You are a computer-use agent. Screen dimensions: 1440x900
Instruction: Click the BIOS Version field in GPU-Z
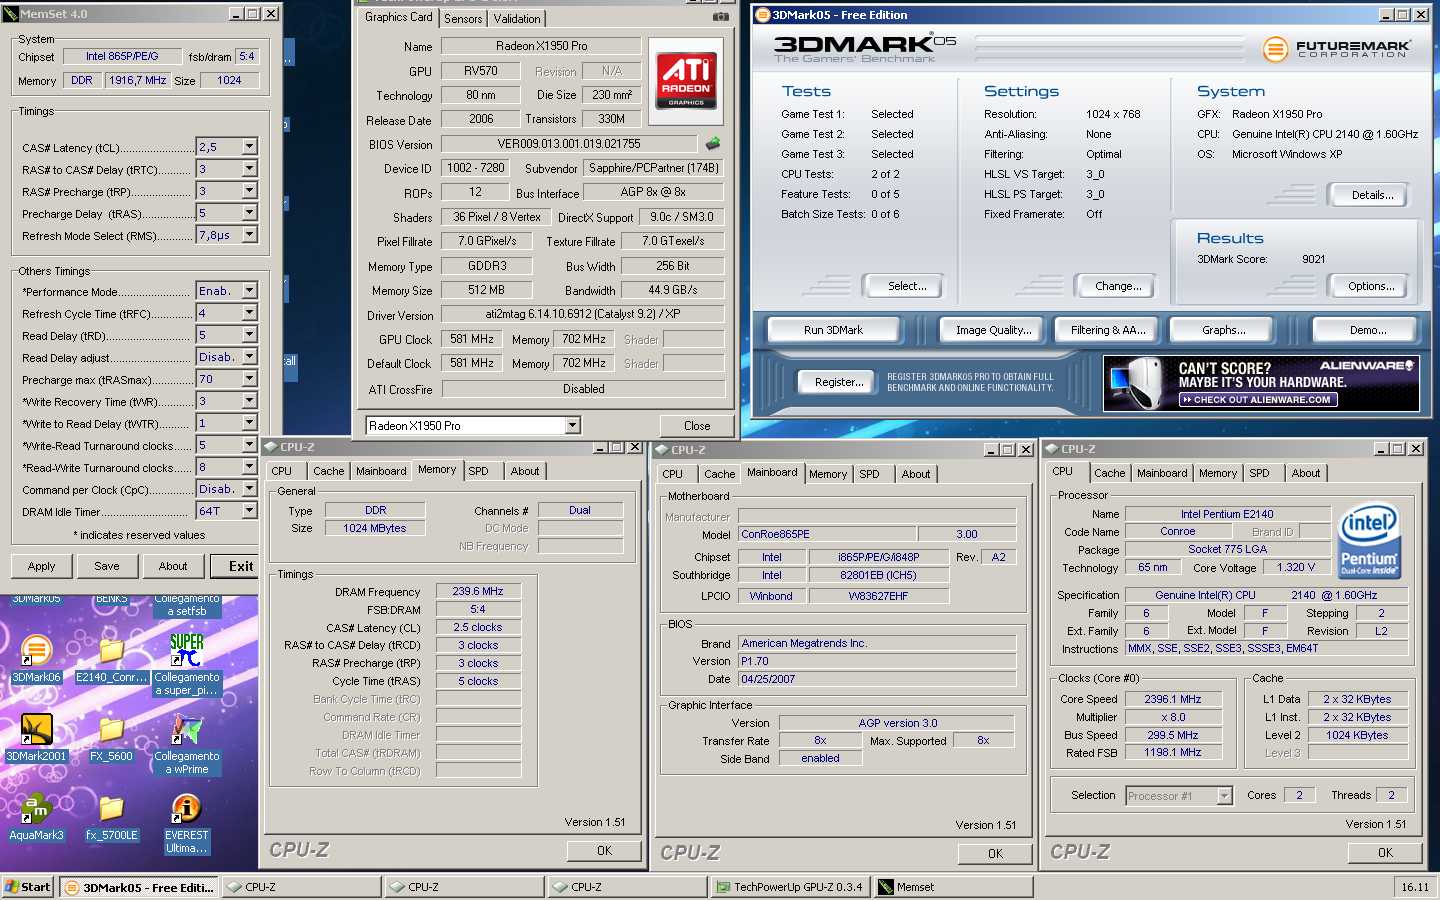(x=569, y=144)
